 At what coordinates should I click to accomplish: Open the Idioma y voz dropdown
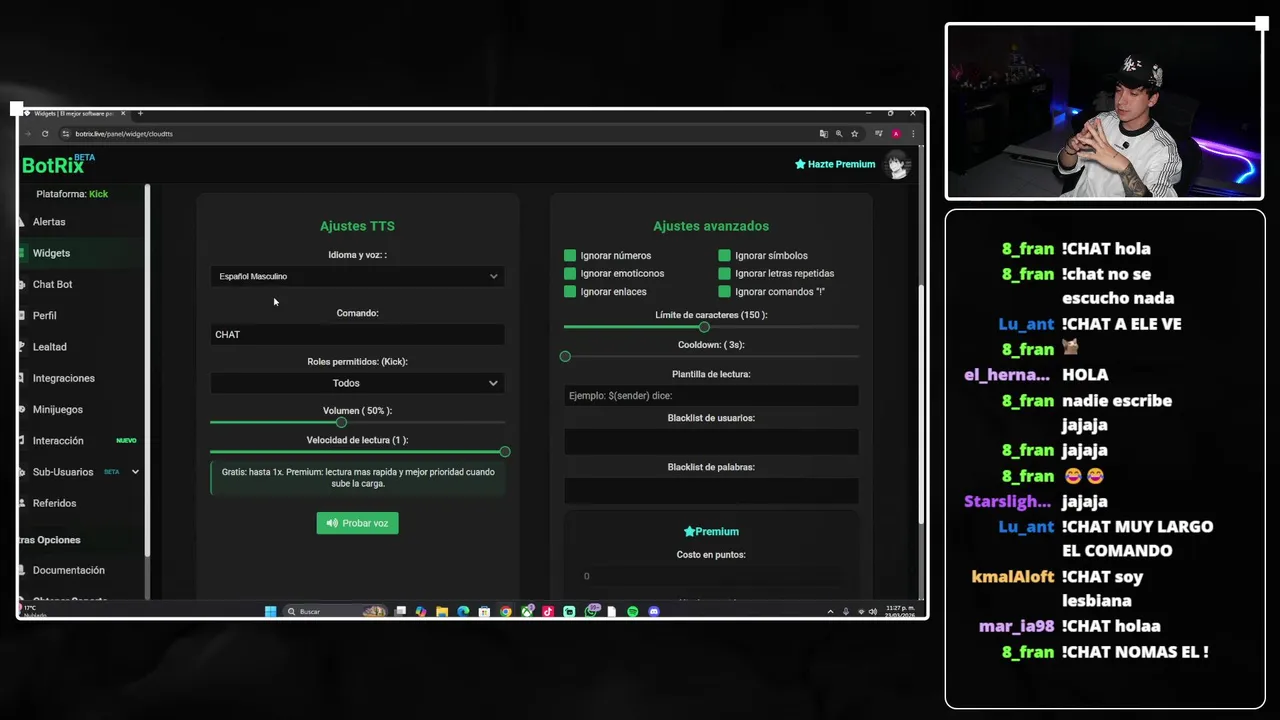tap(357, 276)
